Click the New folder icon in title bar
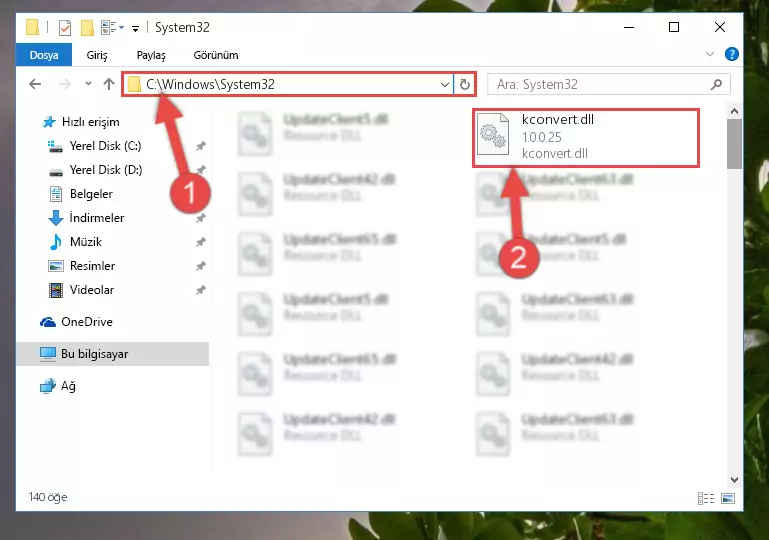This screenshot has width=769, height=540. (87, 28)
